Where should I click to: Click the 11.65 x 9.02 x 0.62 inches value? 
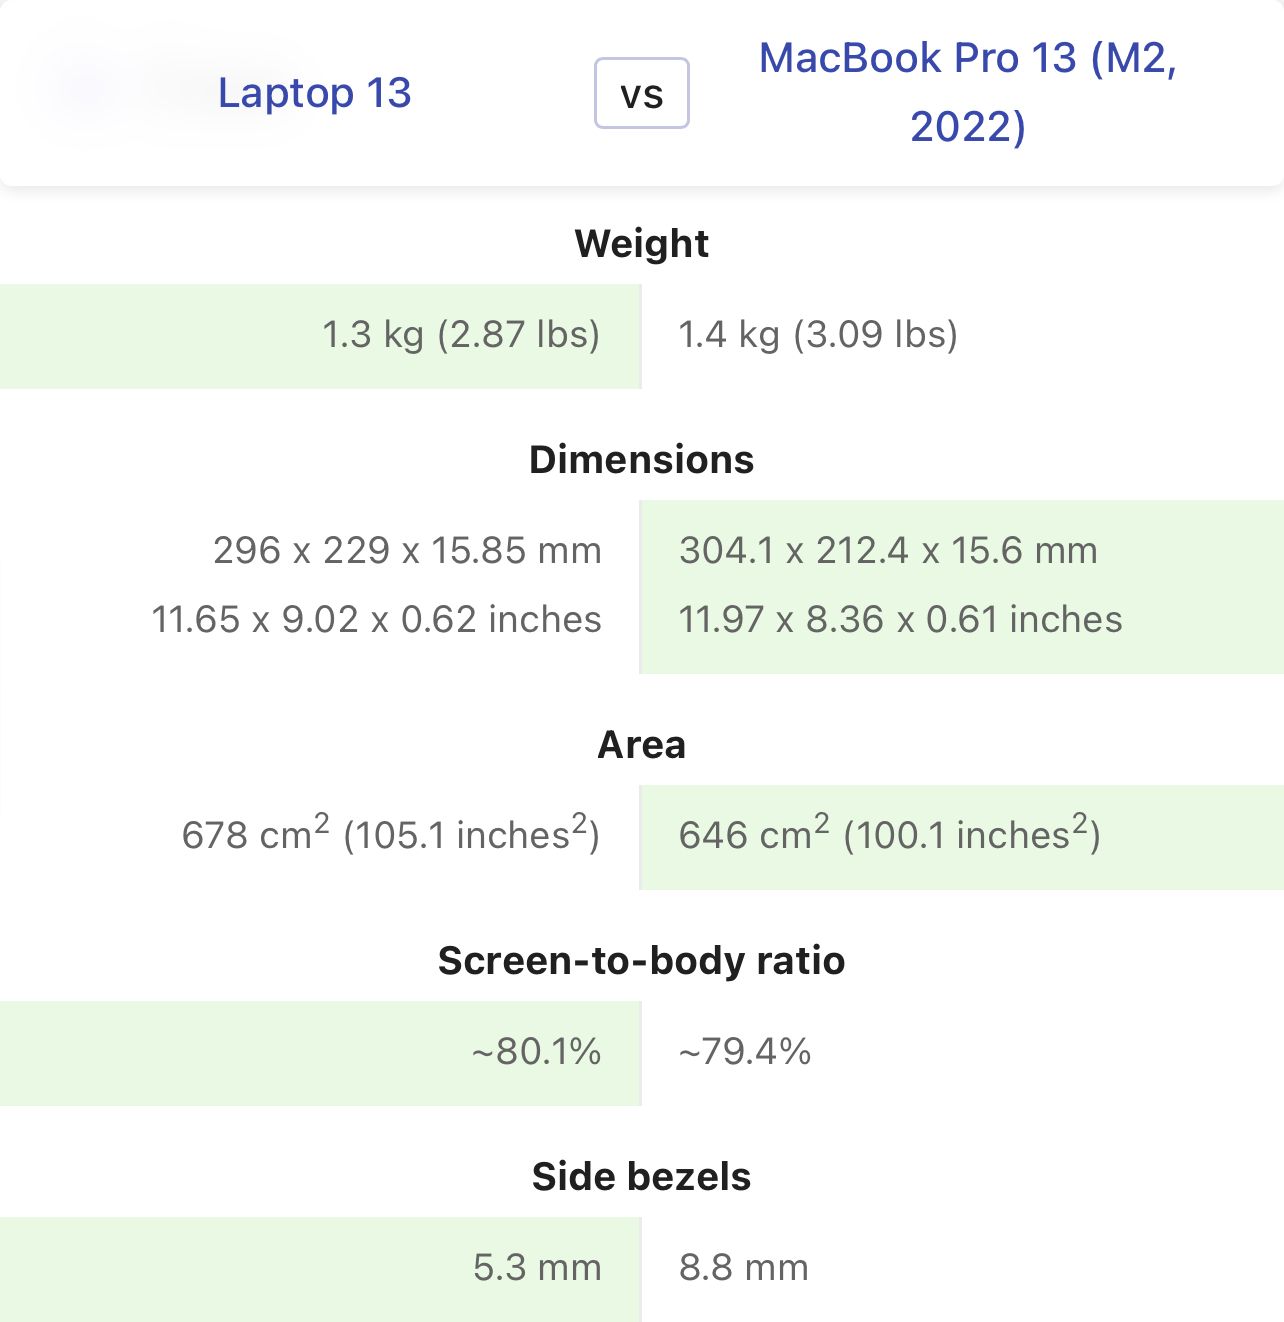point(376,619)
